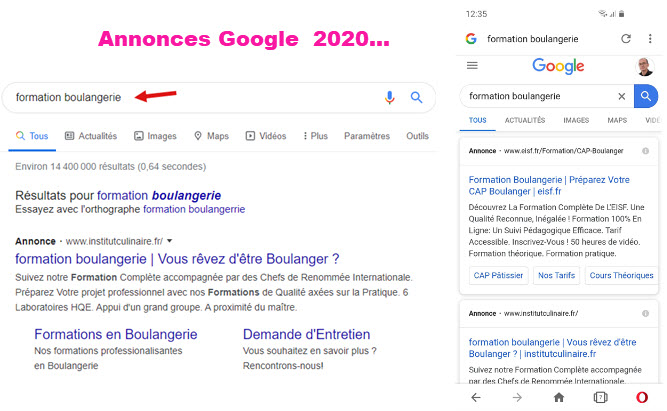Screen dimensions: 667x411
Task: Open the tabs counter icon
Action: (x=600, y=397)
